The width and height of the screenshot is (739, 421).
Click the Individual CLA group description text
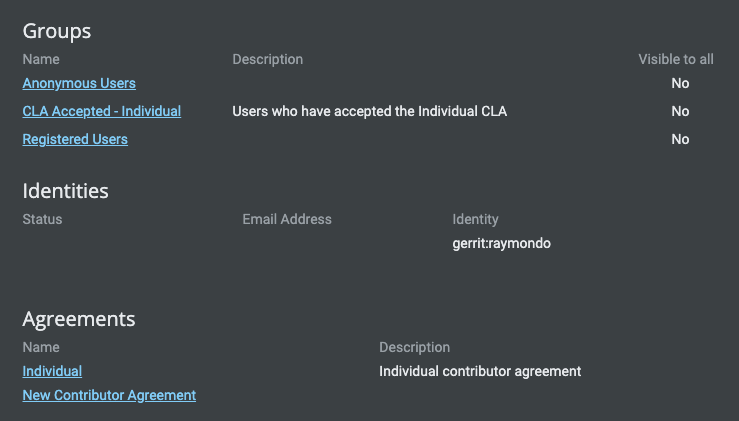click(370, 111)
